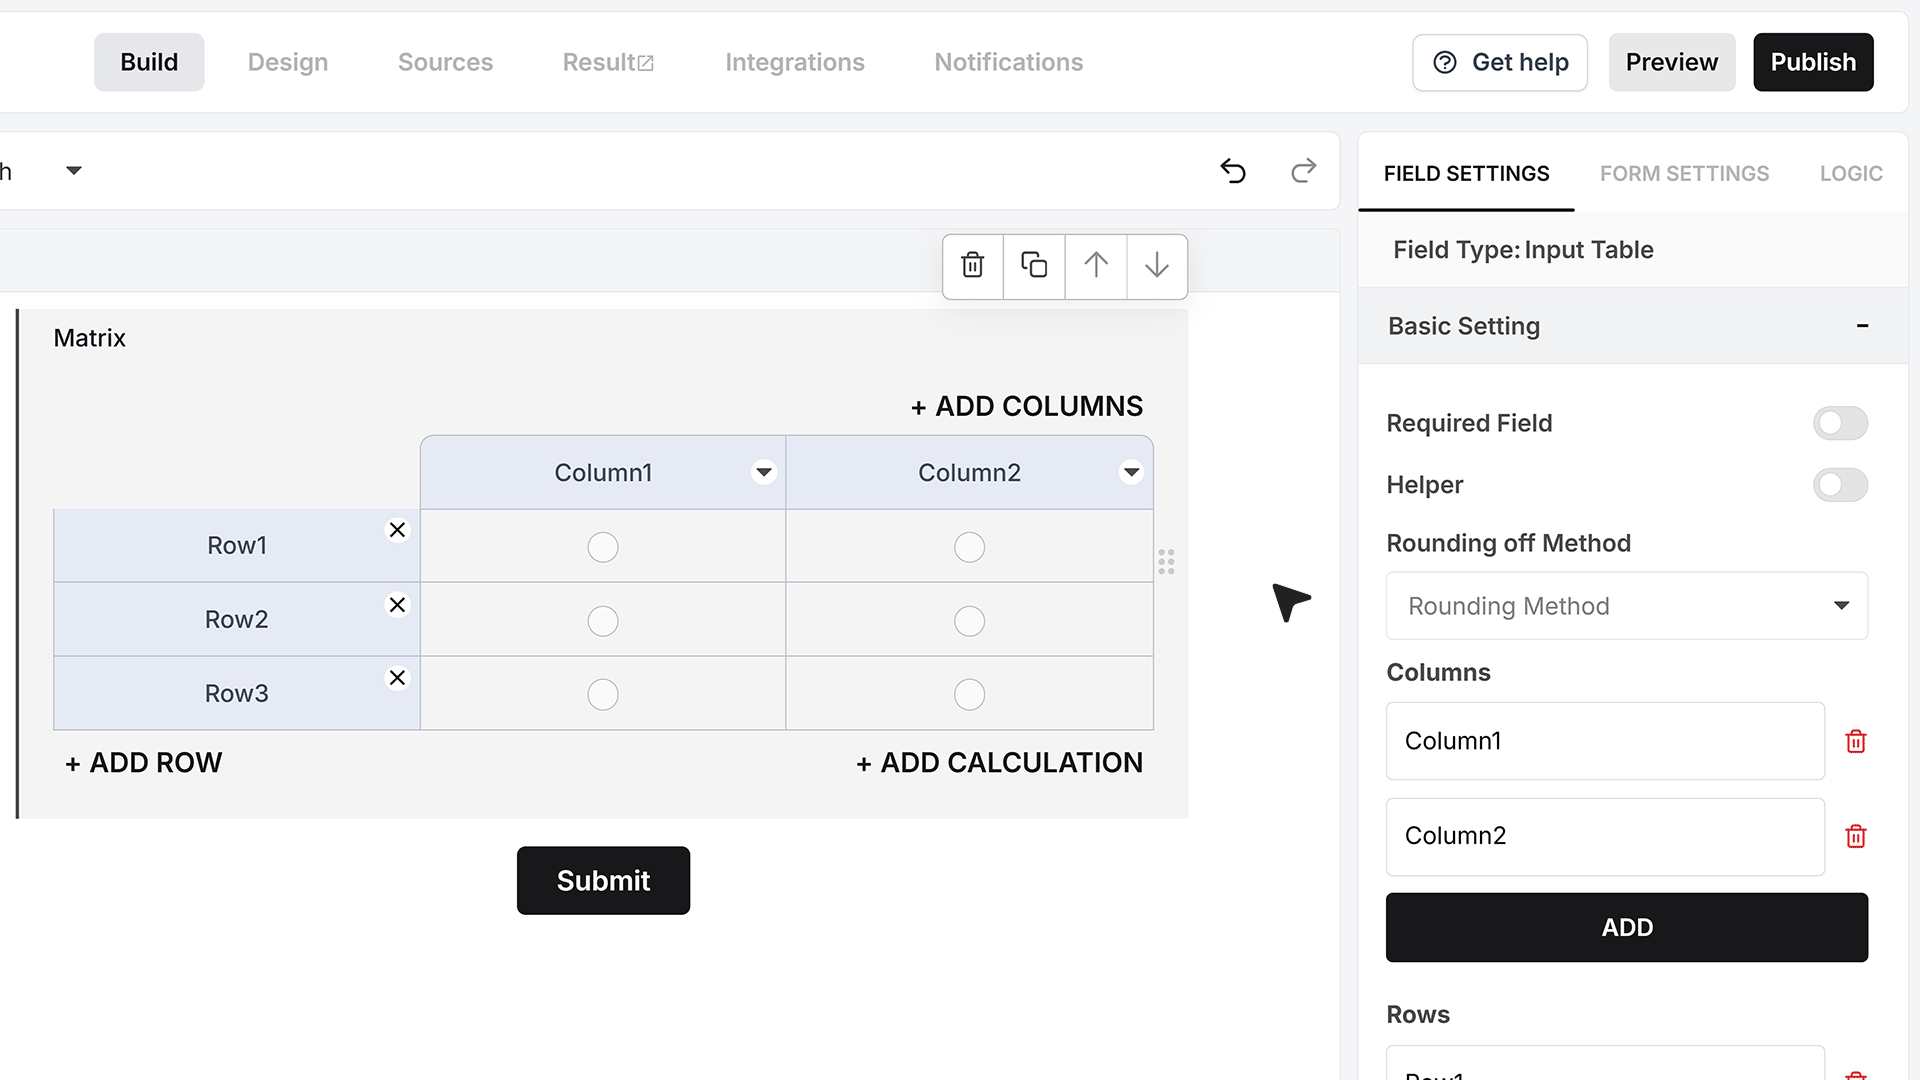Toggle the Required Field switch
Screen dimensions: 1920x1080
click(x=1840, y=423)
